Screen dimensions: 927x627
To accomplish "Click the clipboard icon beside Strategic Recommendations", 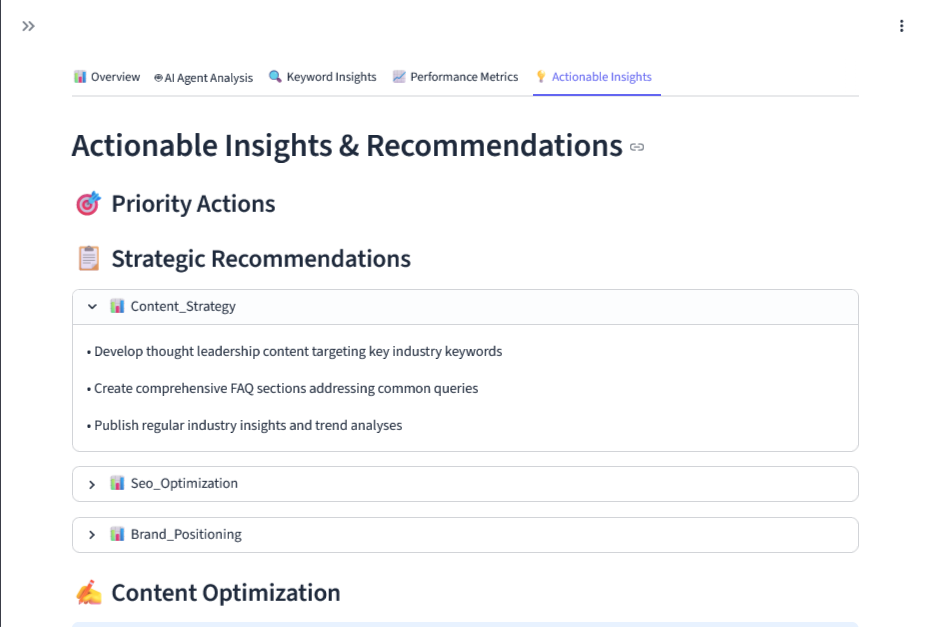I will point(88,259).
